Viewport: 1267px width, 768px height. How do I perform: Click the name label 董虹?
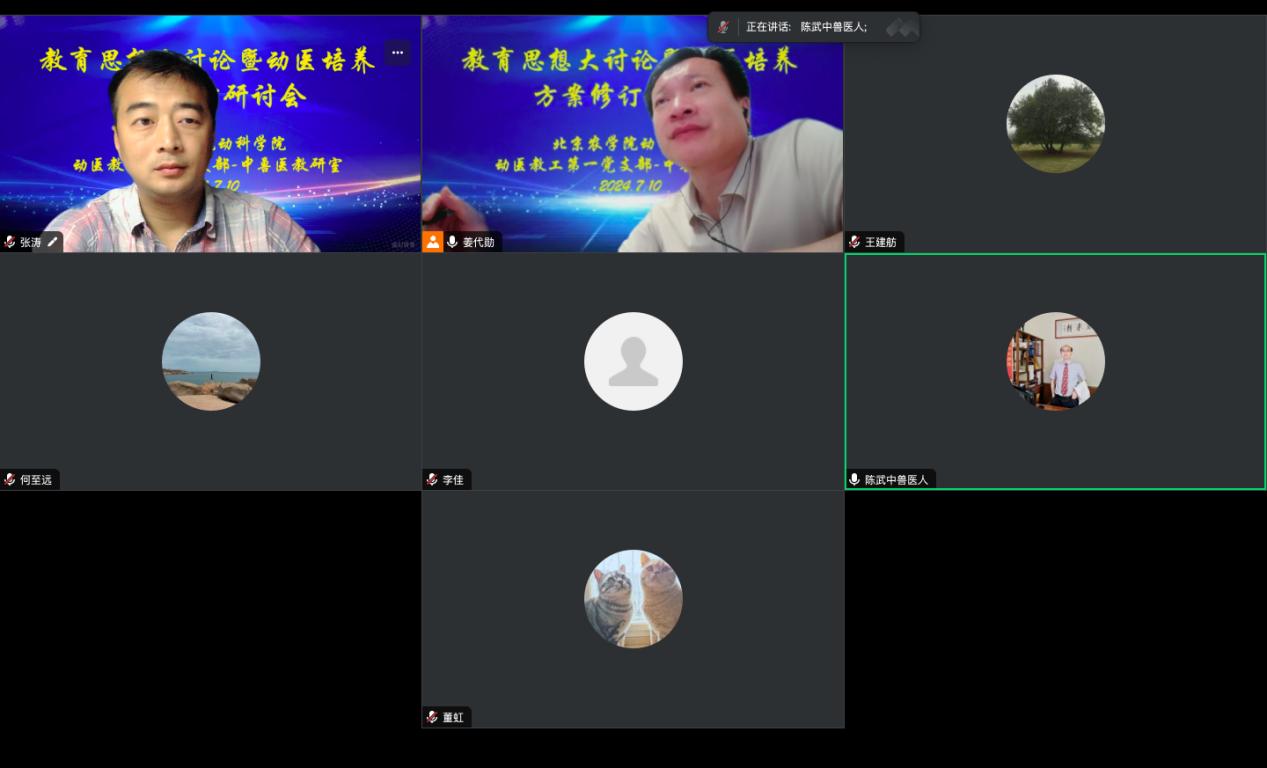[x=453, y=717]
